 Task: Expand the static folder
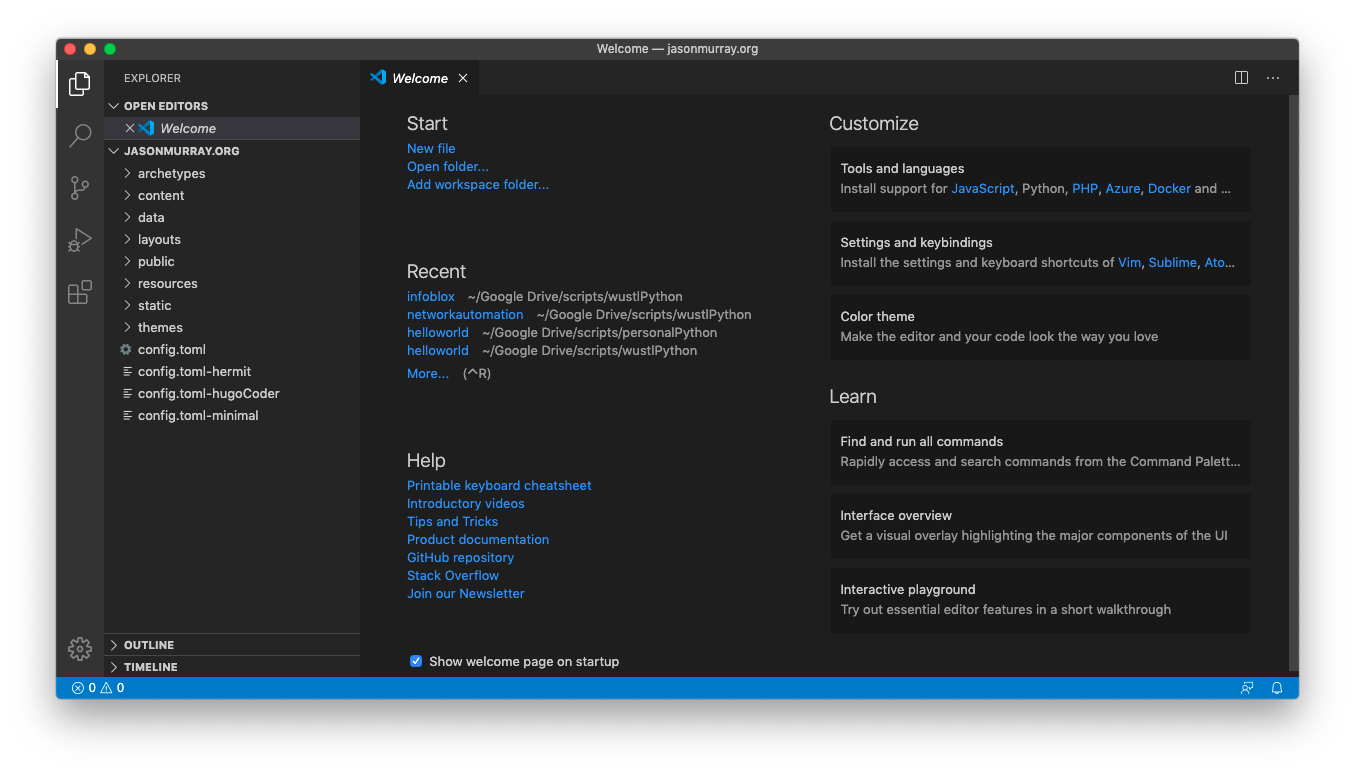tap(232, 305)
